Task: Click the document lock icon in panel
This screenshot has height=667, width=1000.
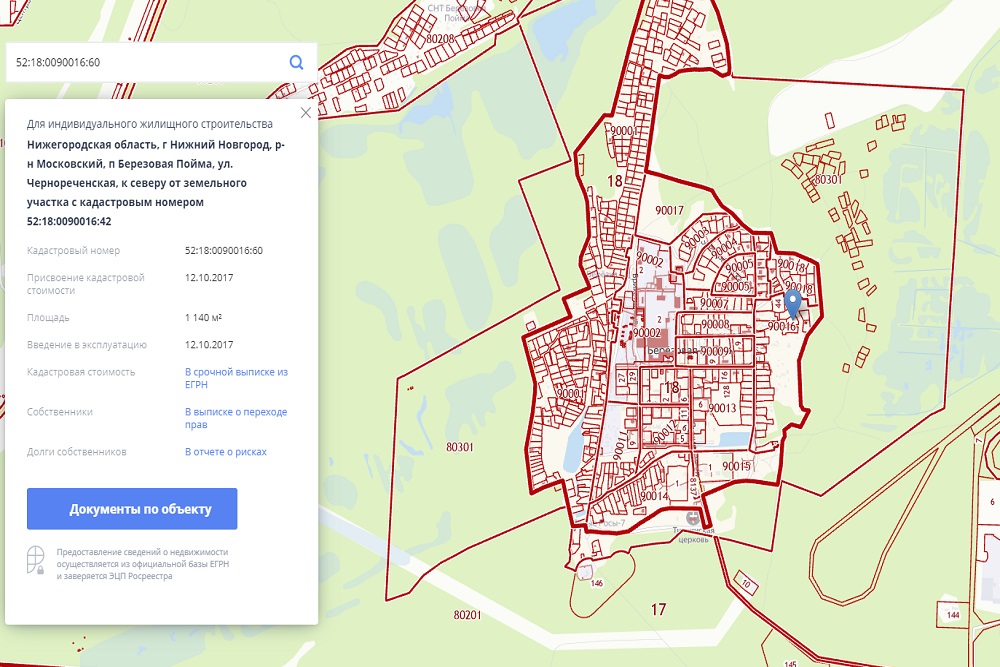Action: (x=36, y=560)
